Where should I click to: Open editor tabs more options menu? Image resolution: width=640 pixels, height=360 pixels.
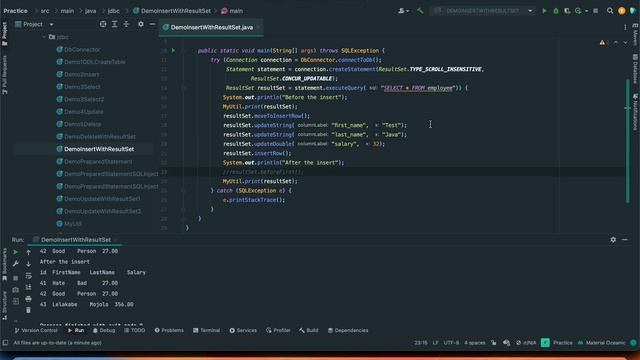click(625, 27)
